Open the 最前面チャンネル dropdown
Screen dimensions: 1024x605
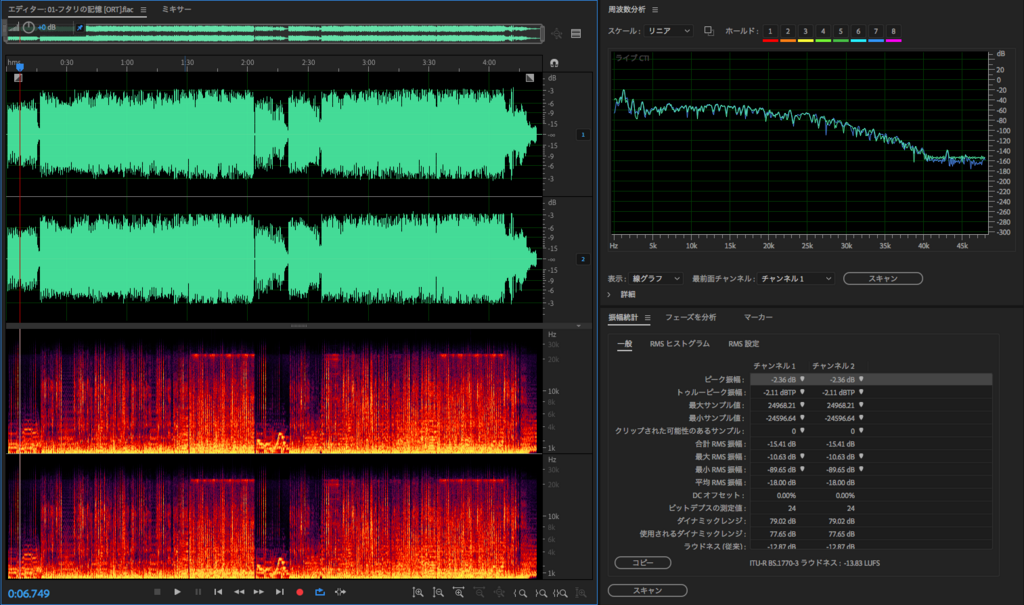click(x=795, y=278)
